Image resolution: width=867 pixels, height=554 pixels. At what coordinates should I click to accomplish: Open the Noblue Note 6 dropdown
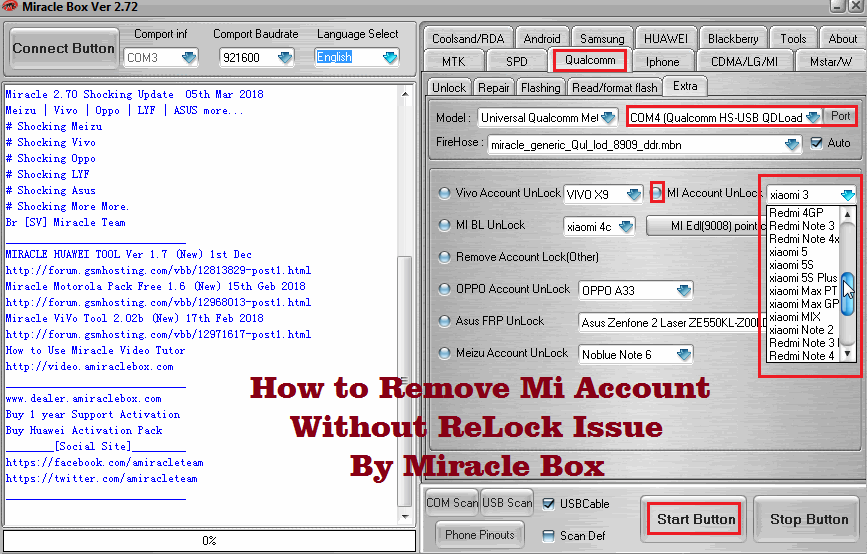(684, 354)
